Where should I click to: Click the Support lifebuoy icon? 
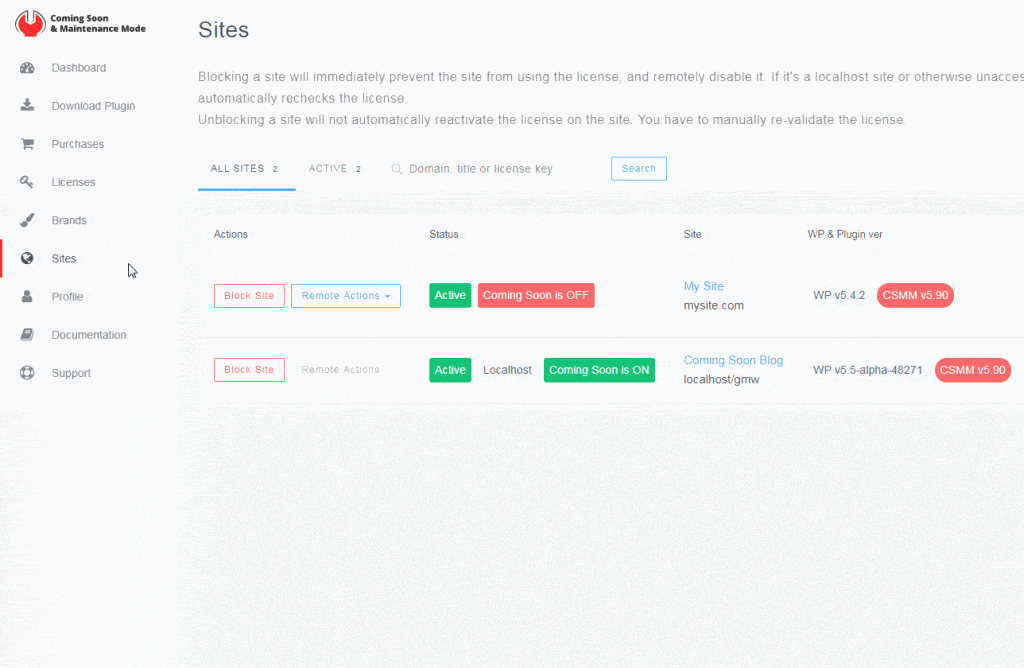tap(28, 373)
